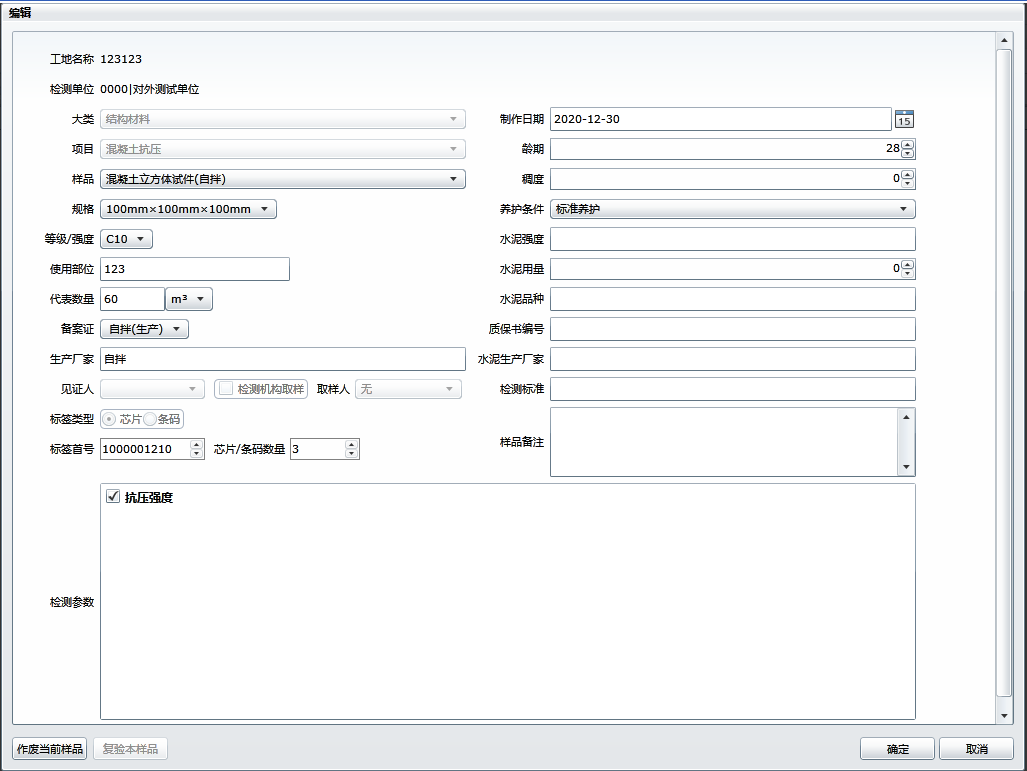Open the 养护条件 dropdown
1027x771 pixels.
tap(732, 209)
